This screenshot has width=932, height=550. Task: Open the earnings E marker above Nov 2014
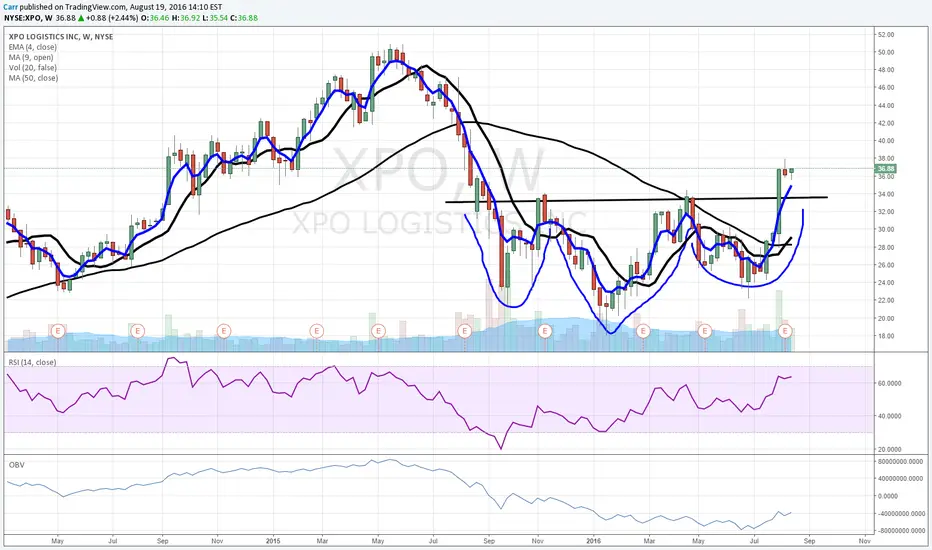click(223, 330)
